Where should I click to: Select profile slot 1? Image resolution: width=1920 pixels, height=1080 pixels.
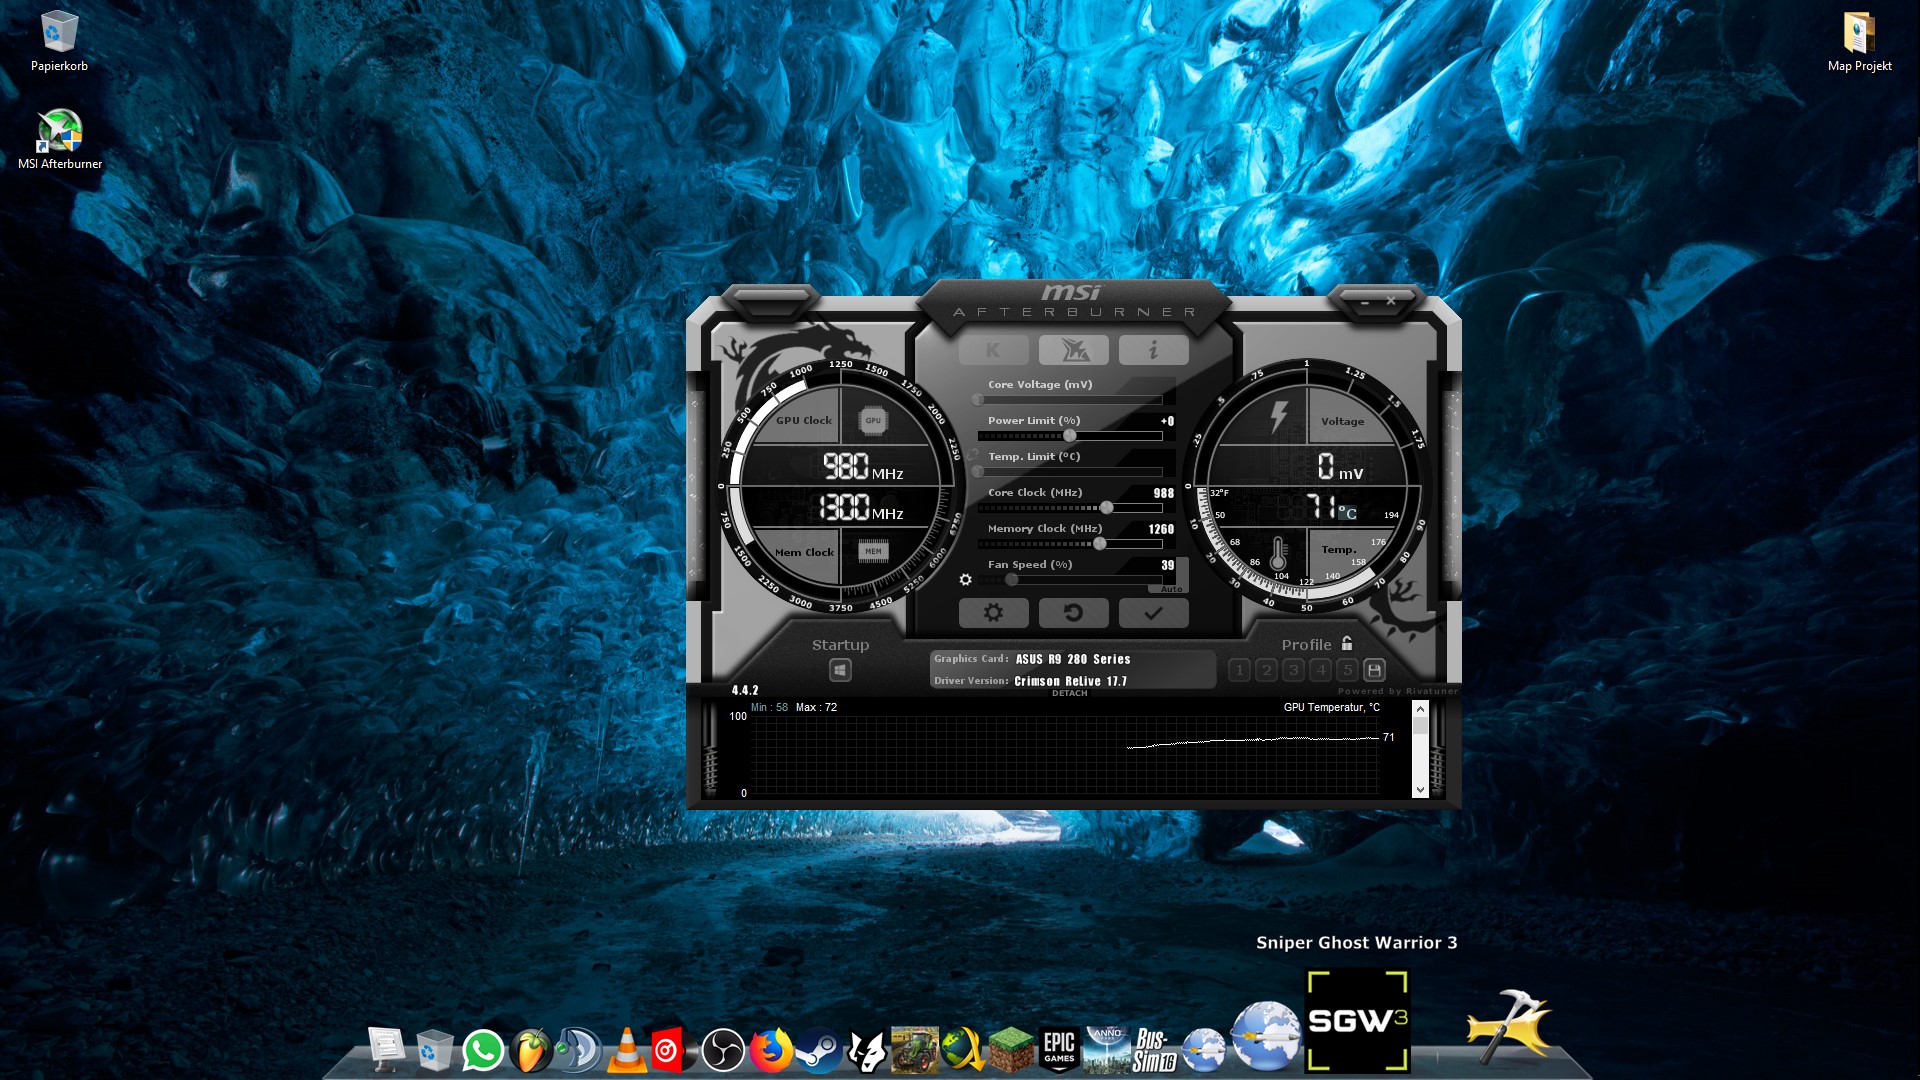pos(1239,670)
